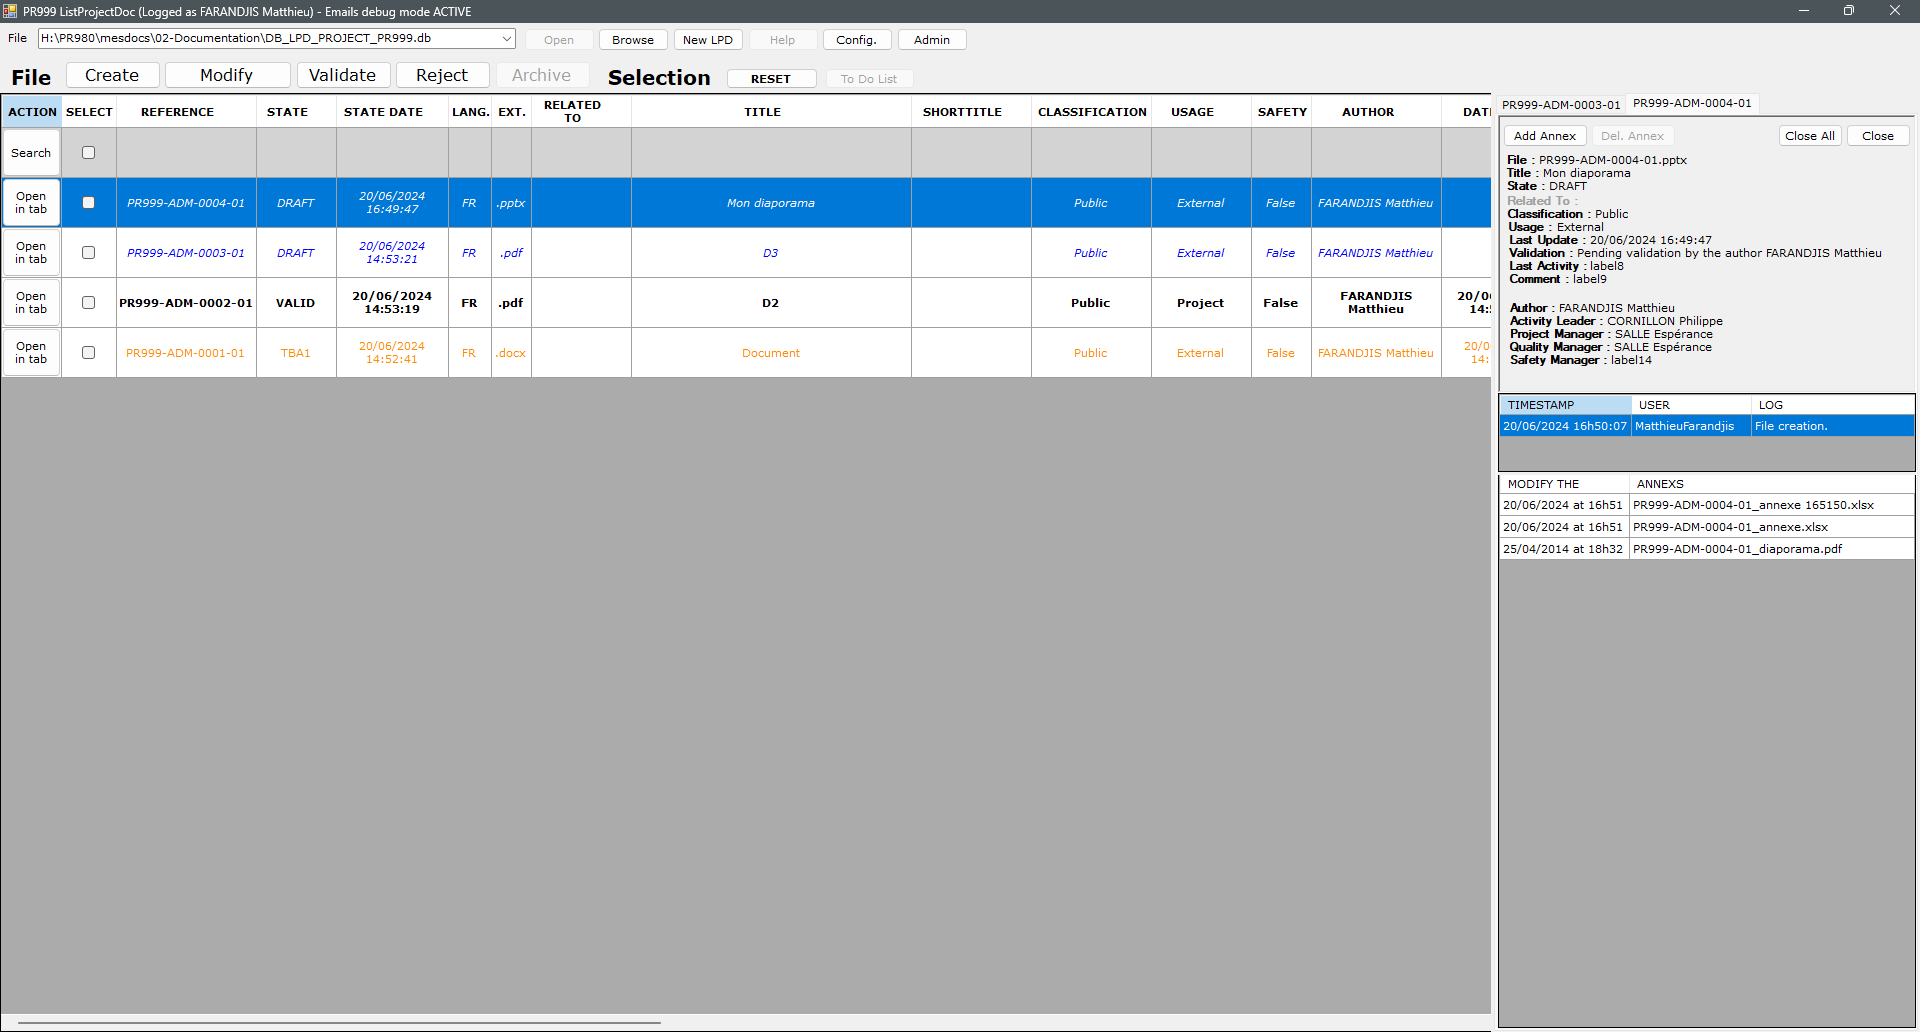Viewport: 1920px width, 1032px height.
Task: Check the PR999-ADM-0001-01 row checkbox
Action: pos(88,353)
